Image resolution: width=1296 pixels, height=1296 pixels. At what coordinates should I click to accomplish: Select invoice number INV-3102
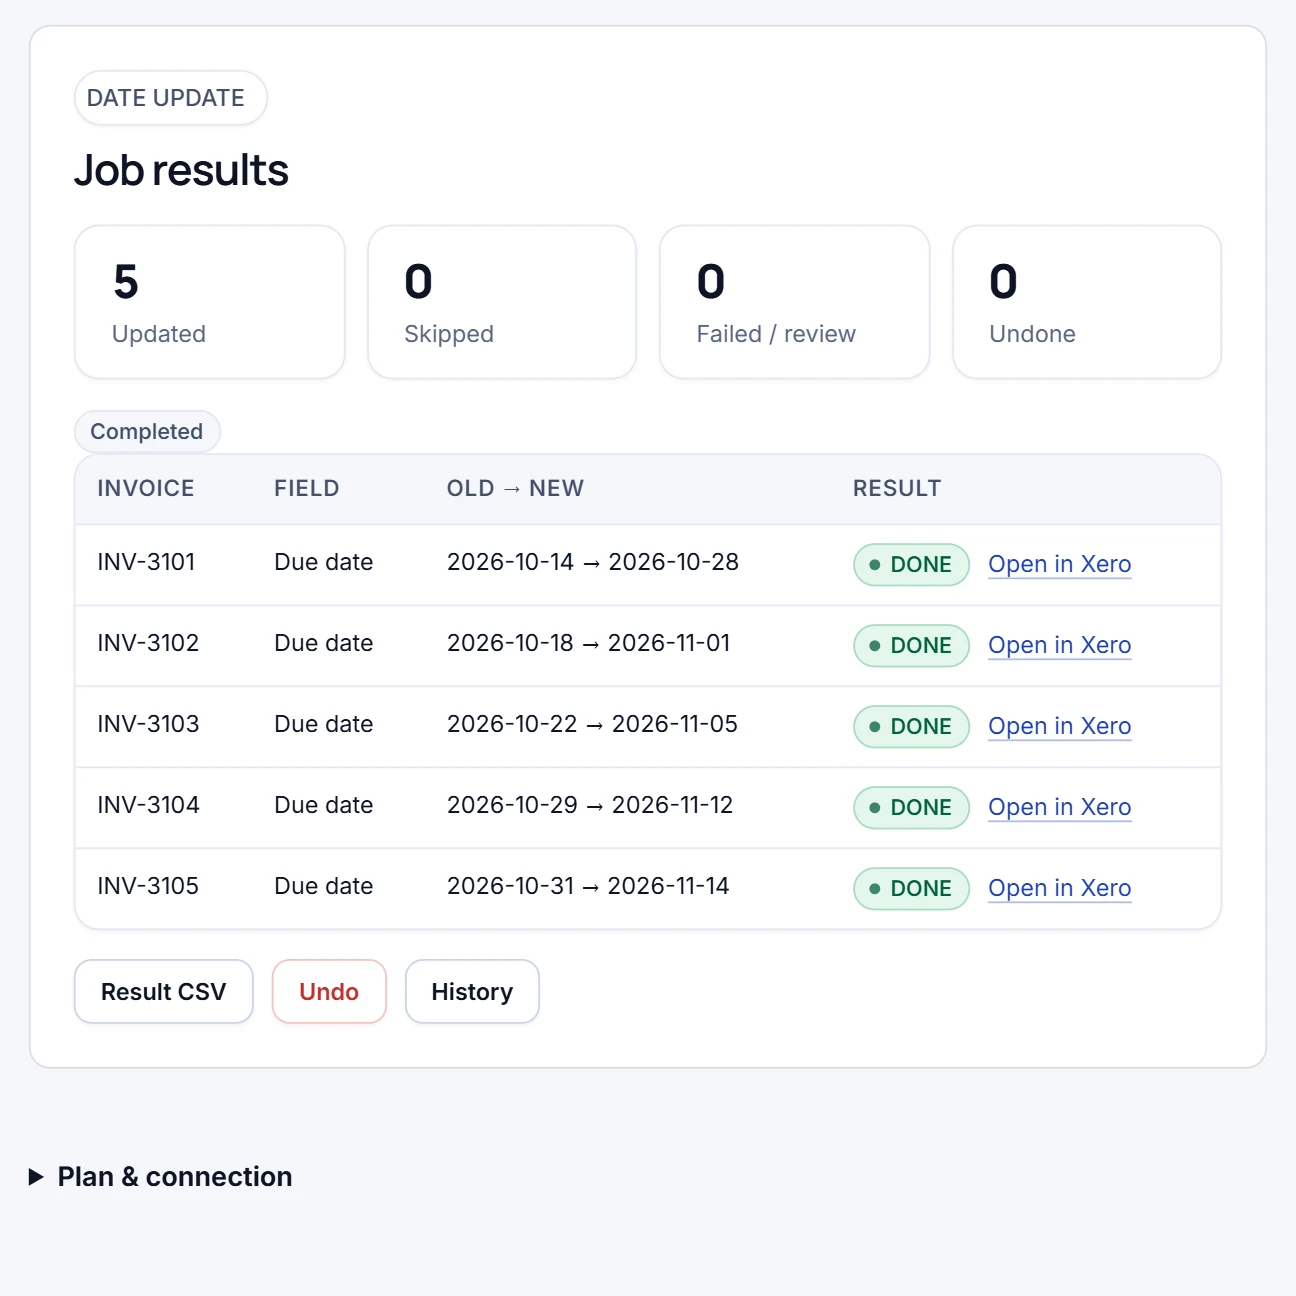148,643
